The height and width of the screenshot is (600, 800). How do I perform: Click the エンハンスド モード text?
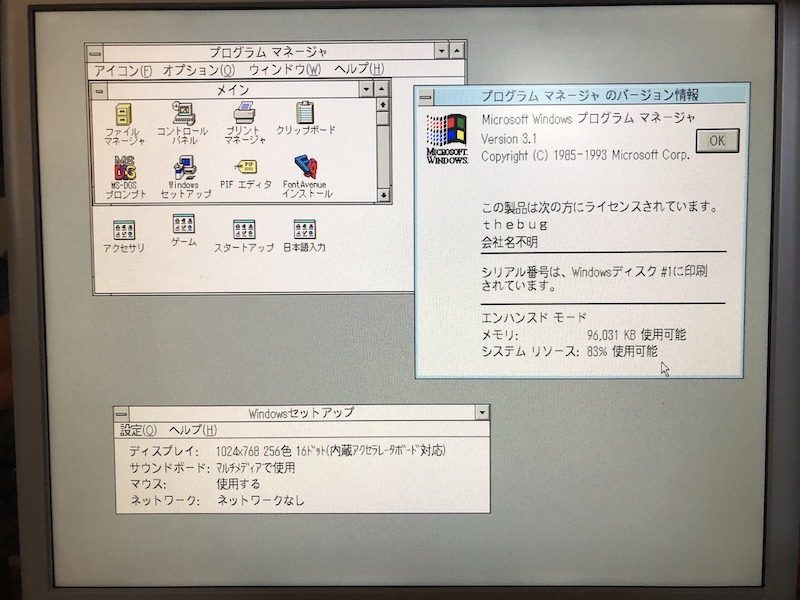[x=534, y=317]
